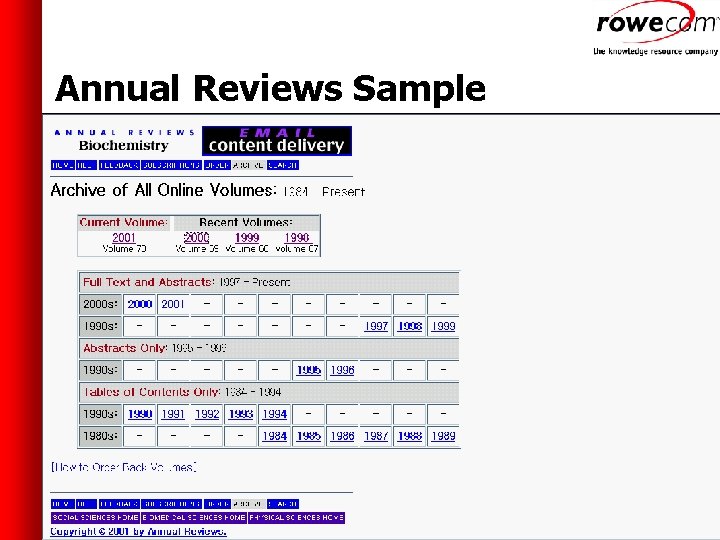Open the 1999 link under Recent Volumes
Screen dimensions: 720x540
247,237
